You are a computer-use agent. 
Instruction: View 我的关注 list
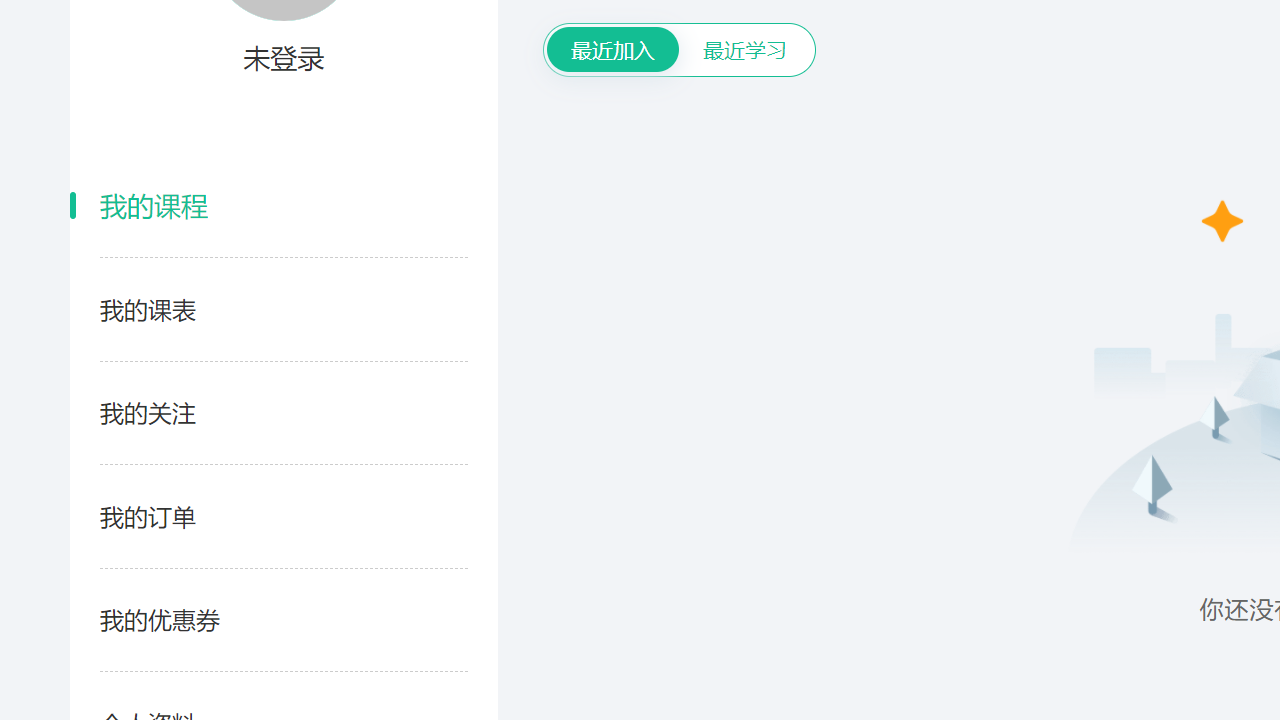coord(147,413)
